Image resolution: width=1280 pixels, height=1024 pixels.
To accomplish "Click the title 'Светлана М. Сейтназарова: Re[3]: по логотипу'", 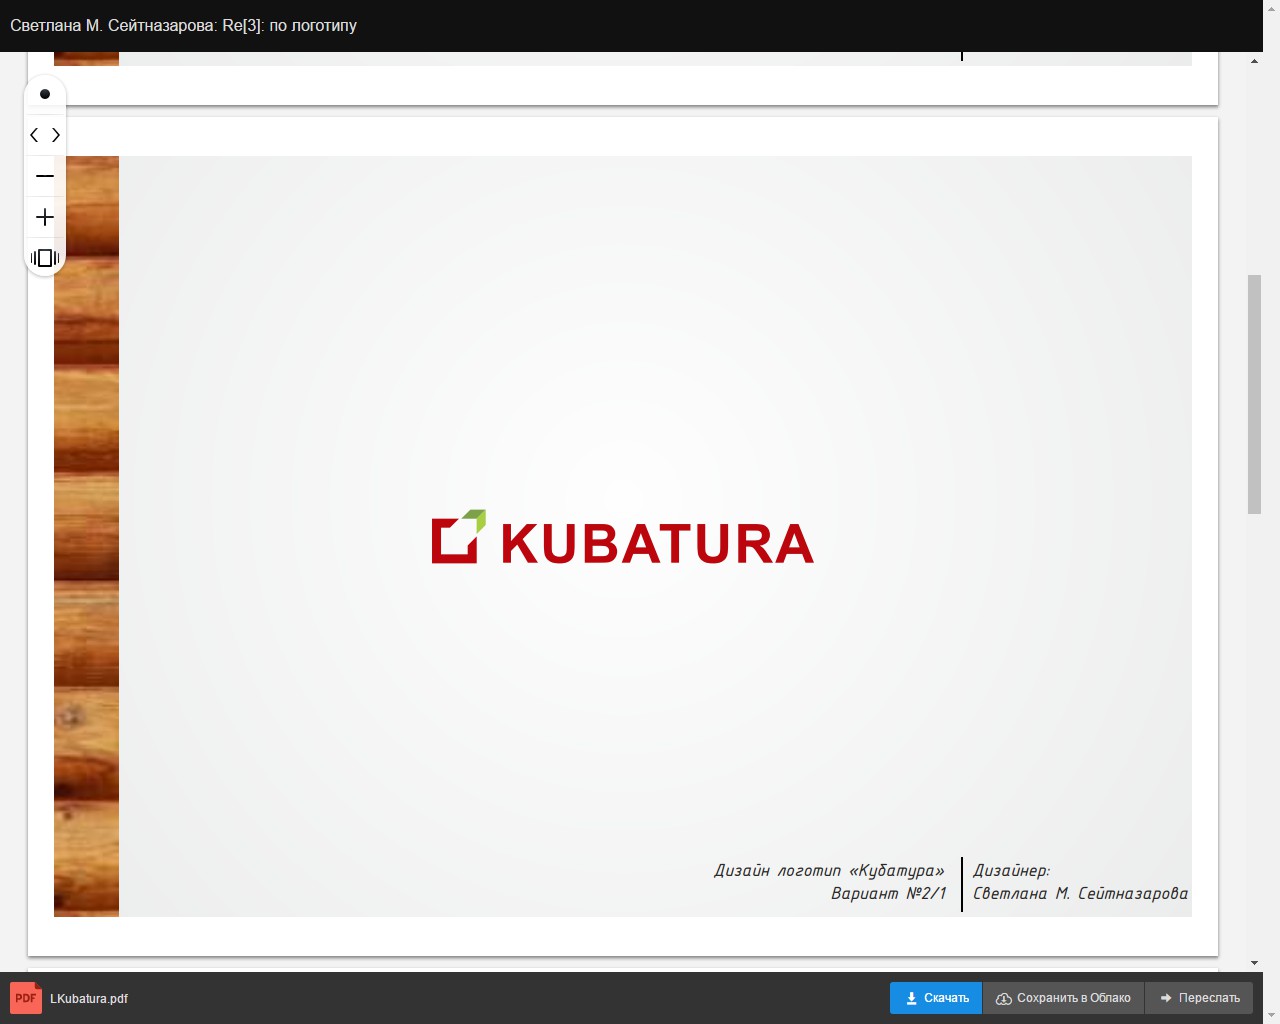I will (x=183, y=25).
